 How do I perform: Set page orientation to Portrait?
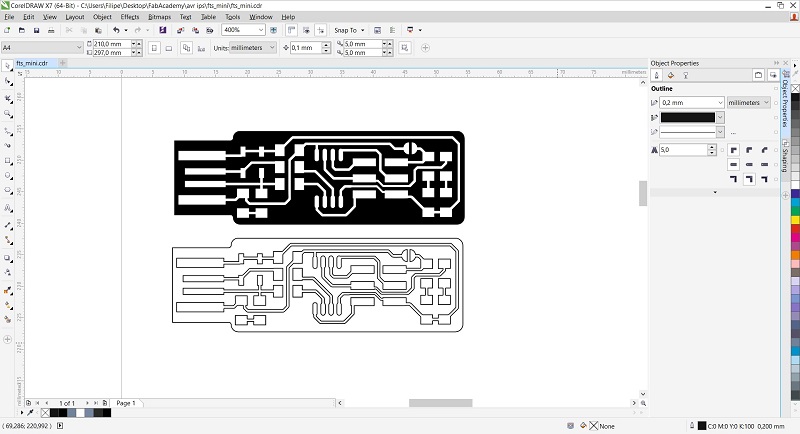coord(154,48)
